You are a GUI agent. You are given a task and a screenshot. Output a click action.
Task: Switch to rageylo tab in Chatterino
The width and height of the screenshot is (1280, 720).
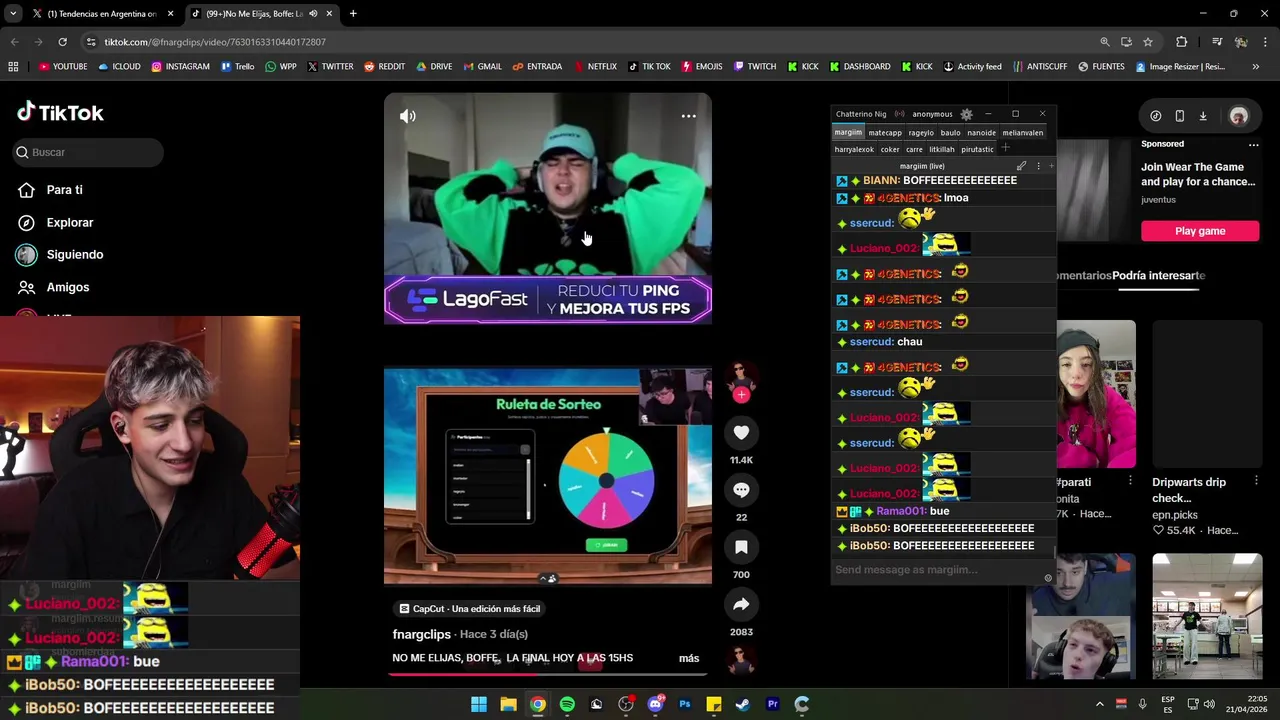tap(921, 132)
